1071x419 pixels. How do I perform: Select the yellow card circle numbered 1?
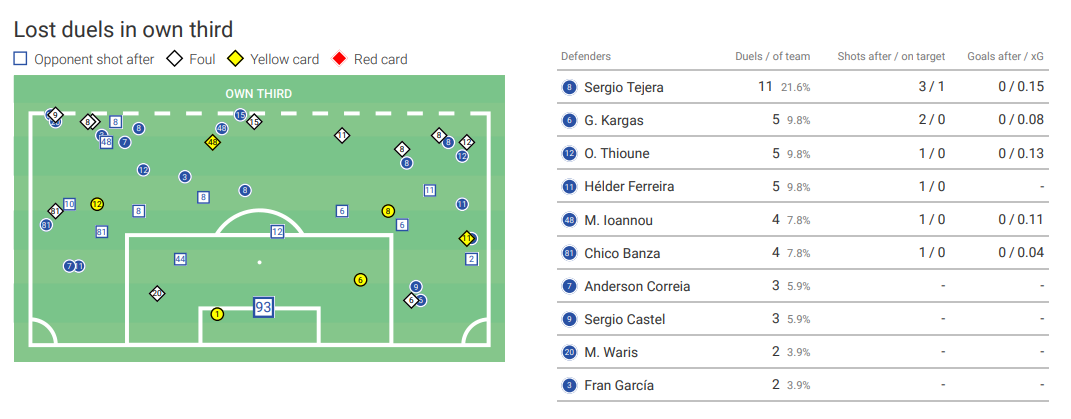click(217, 314)
